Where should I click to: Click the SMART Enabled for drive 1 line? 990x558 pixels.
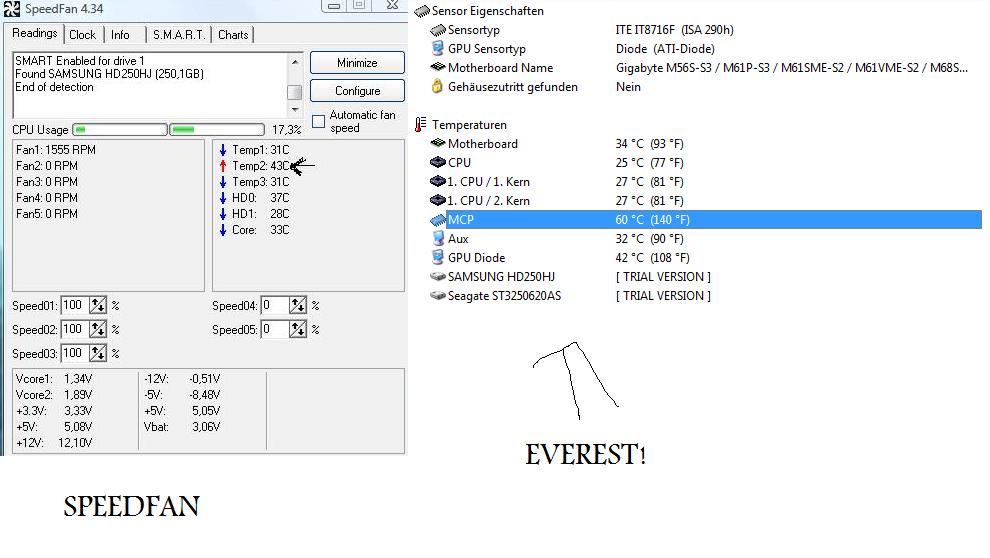point(80,61)
